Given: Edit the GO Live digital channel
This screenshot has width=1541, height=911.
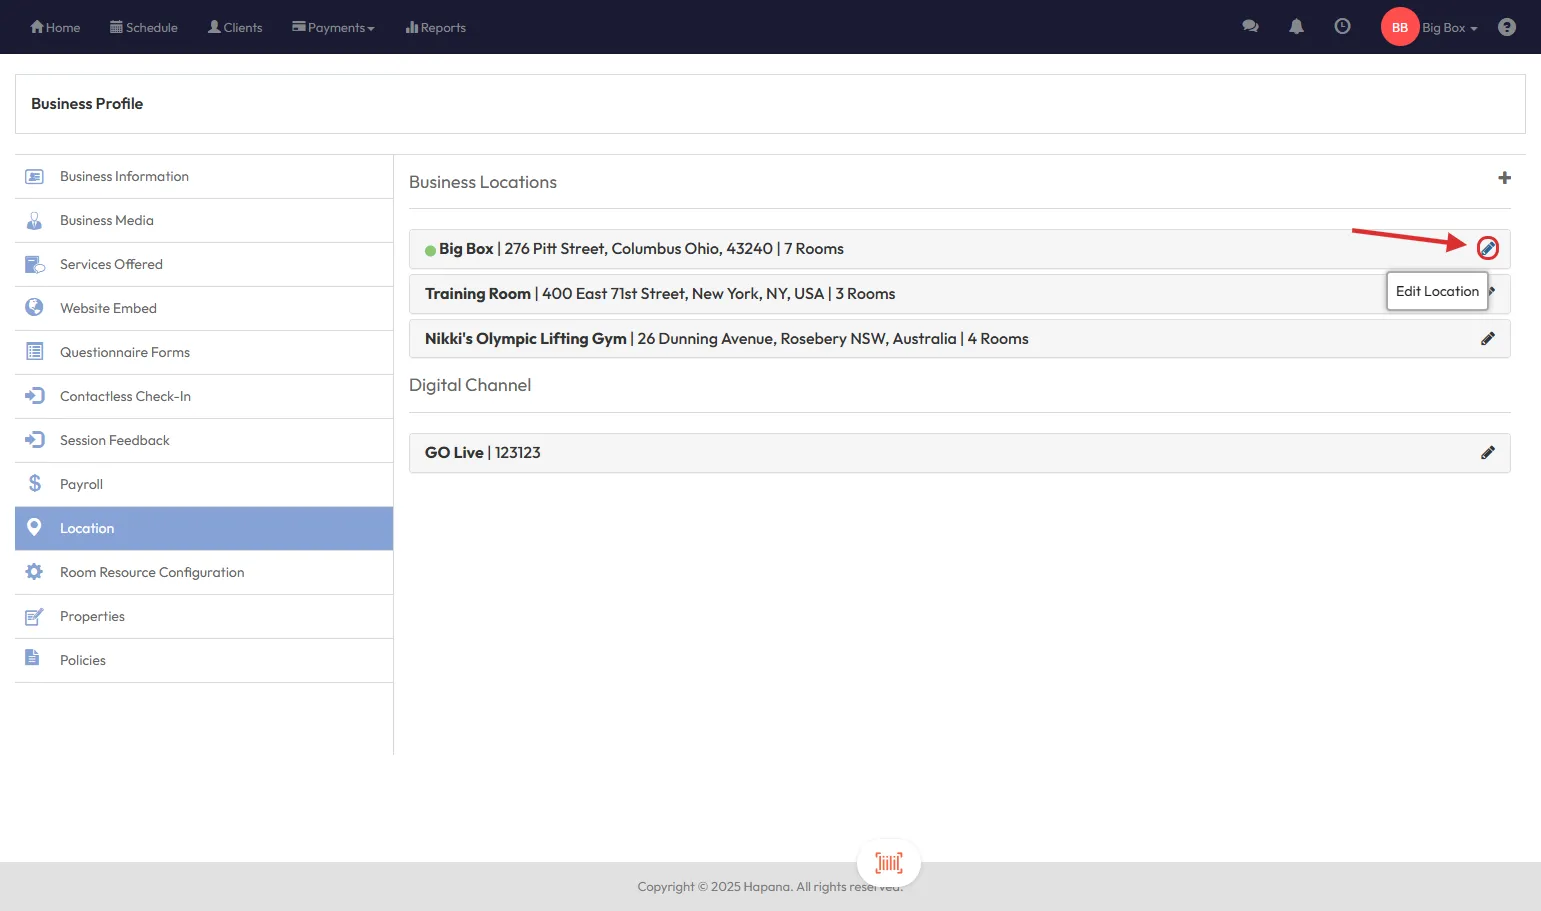Looking at the screenshot, I should pos(1488,453).
